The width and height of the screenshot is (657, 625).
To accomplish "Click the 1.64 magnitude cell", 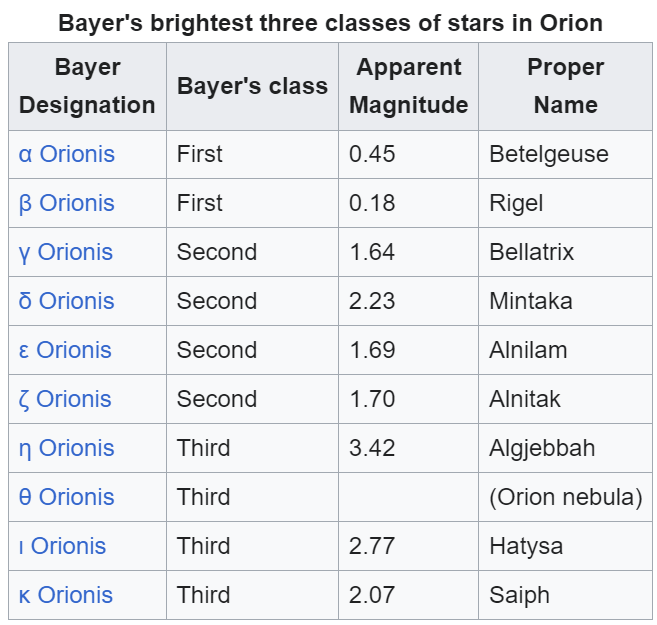I will [x=409, y=252].
